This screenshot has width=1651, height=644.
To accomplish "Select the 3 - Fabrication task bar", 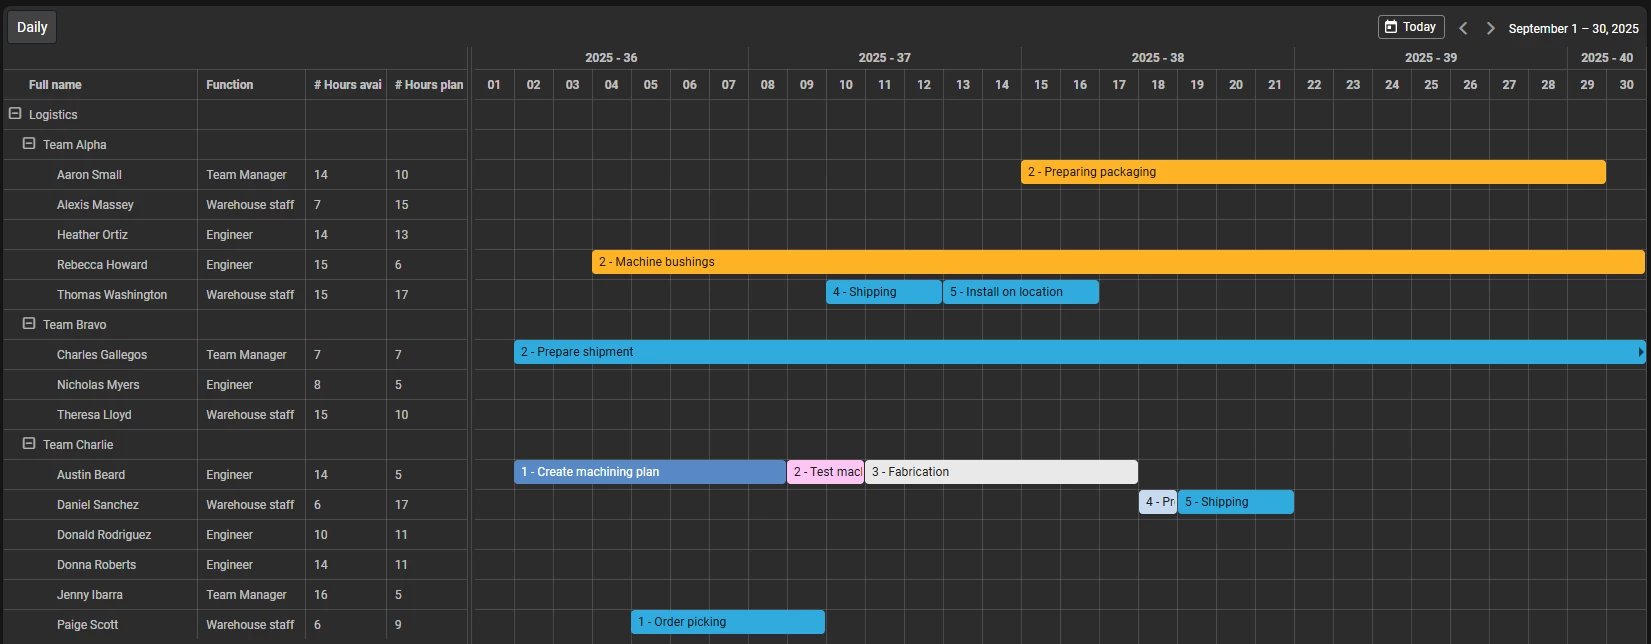I will 1001,472.
